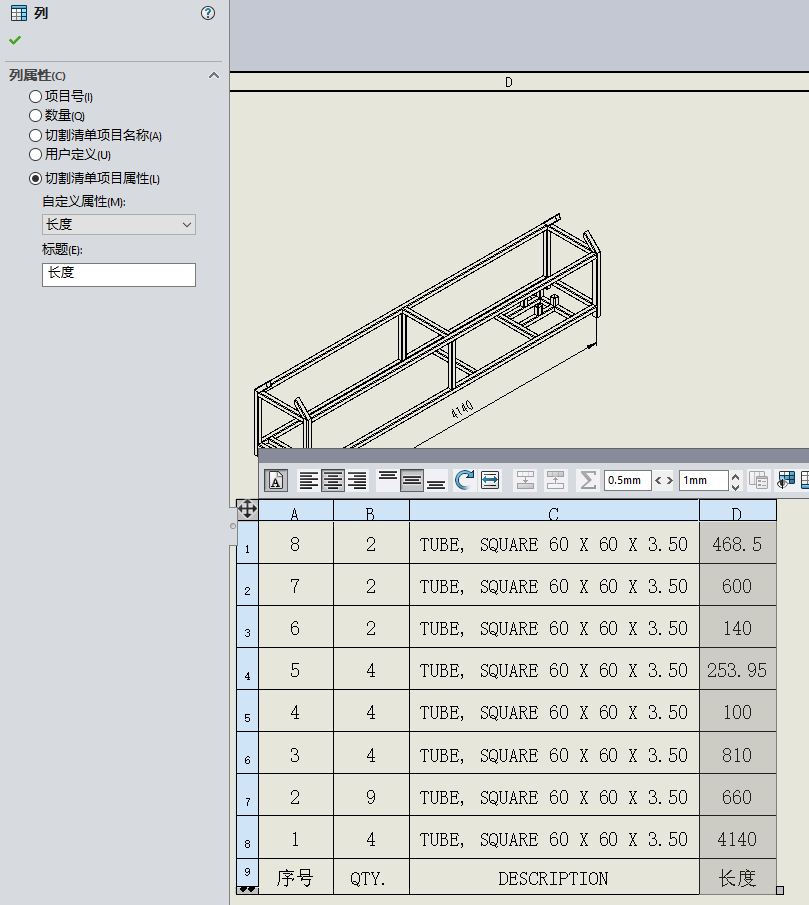Viewport: 809px width, 905px height.
Task: Select row header 9
Action: point(248,873)
